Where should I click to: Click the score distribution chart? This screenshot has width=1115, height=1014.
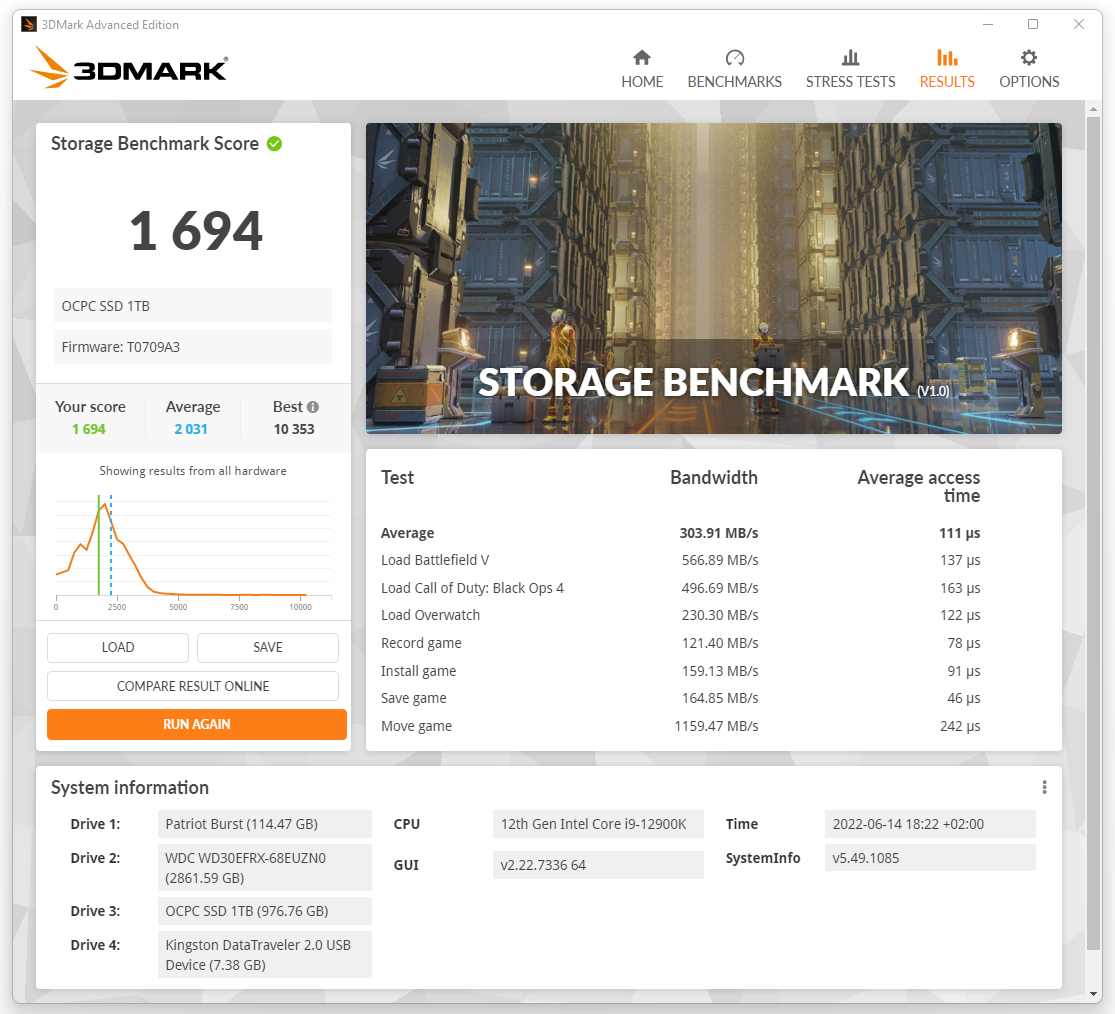193,551
